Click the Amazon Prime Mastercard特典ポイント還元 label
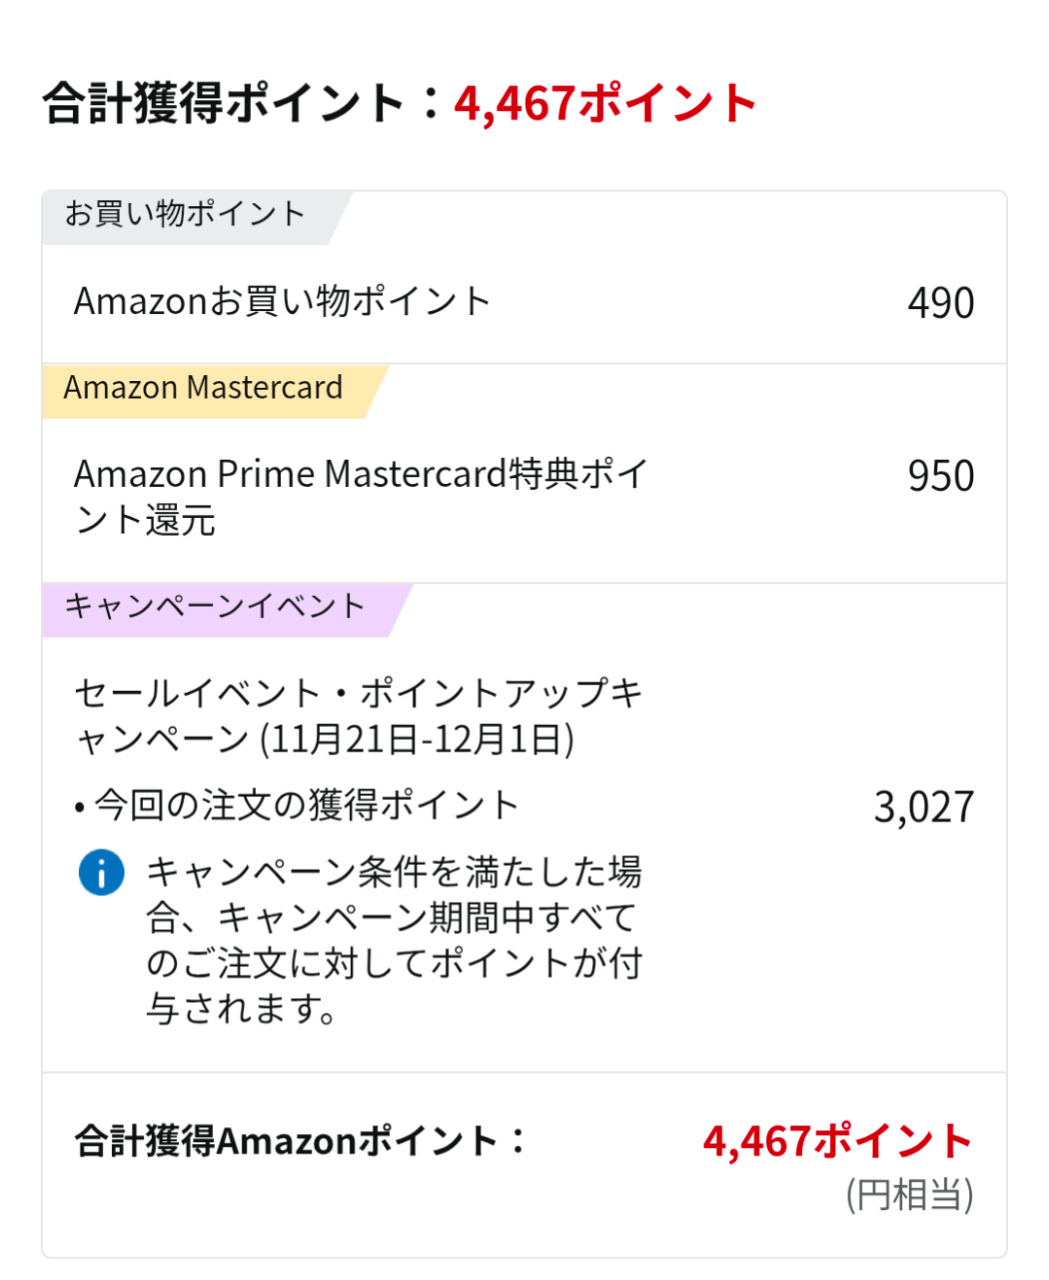The width and height of the screenshot is (1049, 1280). 360,496
